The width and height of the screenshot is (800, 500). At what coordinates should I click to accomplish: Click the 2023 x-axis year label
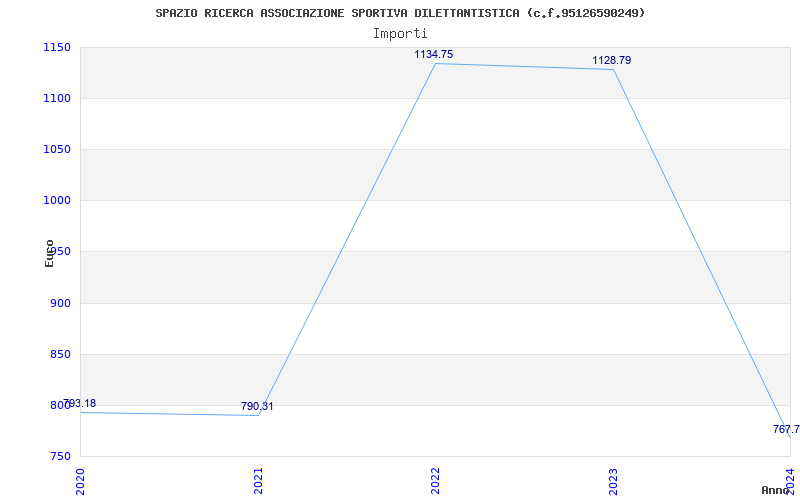pyautogui.click(x=613, y=481)
